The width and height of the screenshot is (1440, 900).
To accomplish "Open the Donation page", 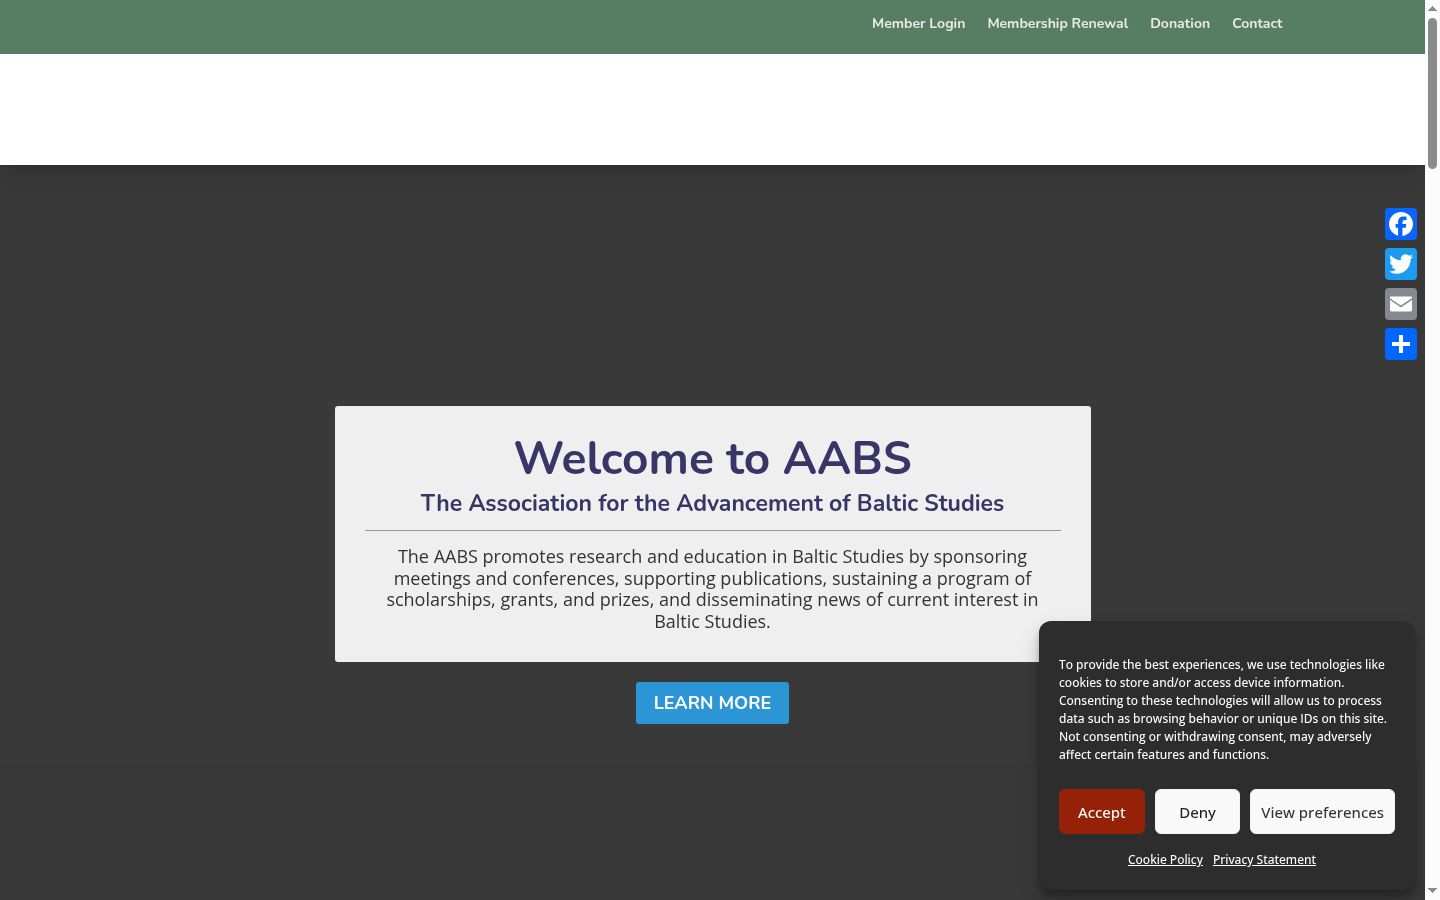I will [x=1180, y=23].
